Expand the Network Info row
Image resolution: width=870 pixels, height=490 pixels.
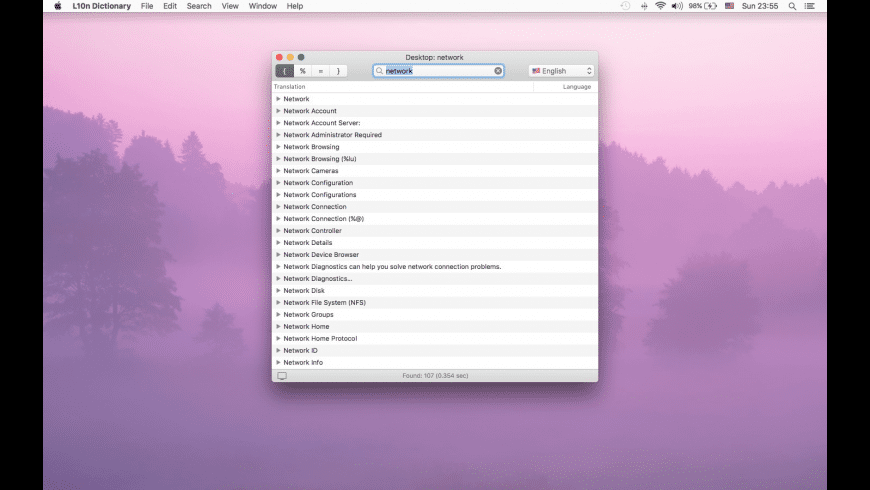[x=279, y=362]
